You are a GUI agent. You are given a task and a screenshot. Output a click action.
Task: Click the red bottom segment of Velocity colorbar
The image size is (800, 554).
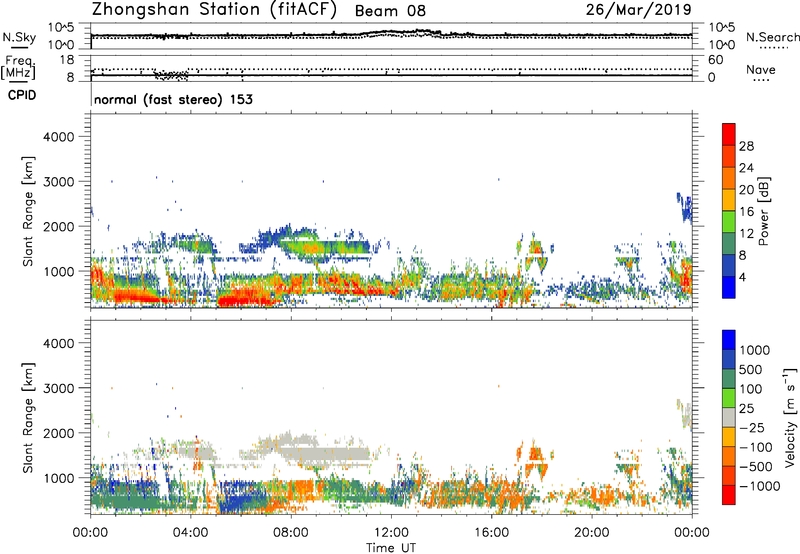click(729, 495)
